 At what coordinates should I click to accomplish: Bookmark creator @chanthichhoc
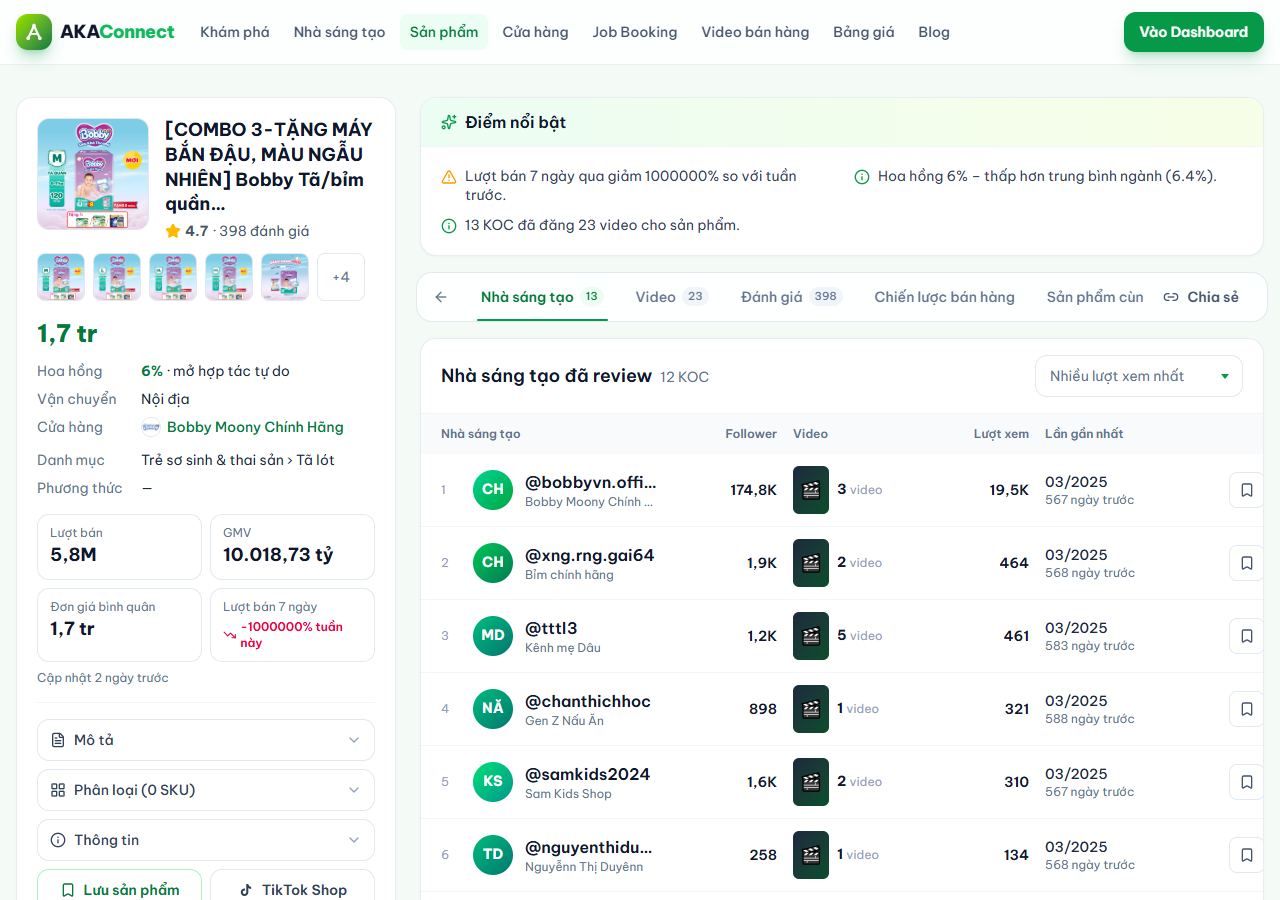1246,709
